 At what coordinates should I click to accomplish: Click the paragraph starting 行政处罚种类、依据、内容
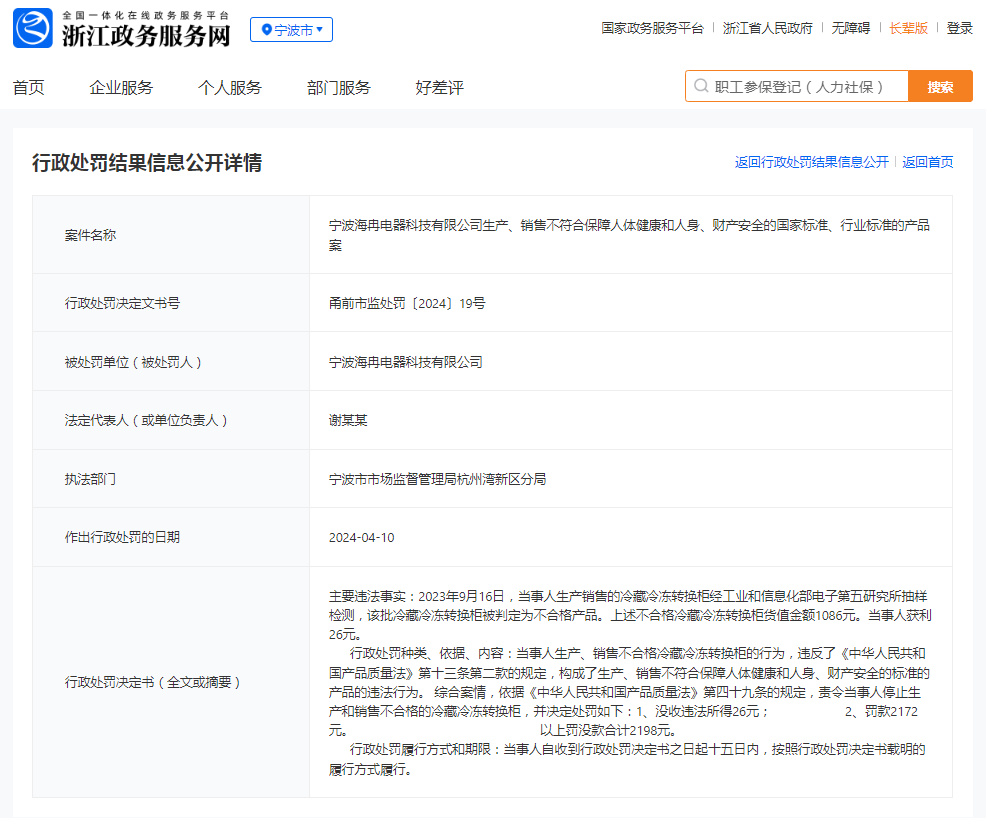[629, 692]
